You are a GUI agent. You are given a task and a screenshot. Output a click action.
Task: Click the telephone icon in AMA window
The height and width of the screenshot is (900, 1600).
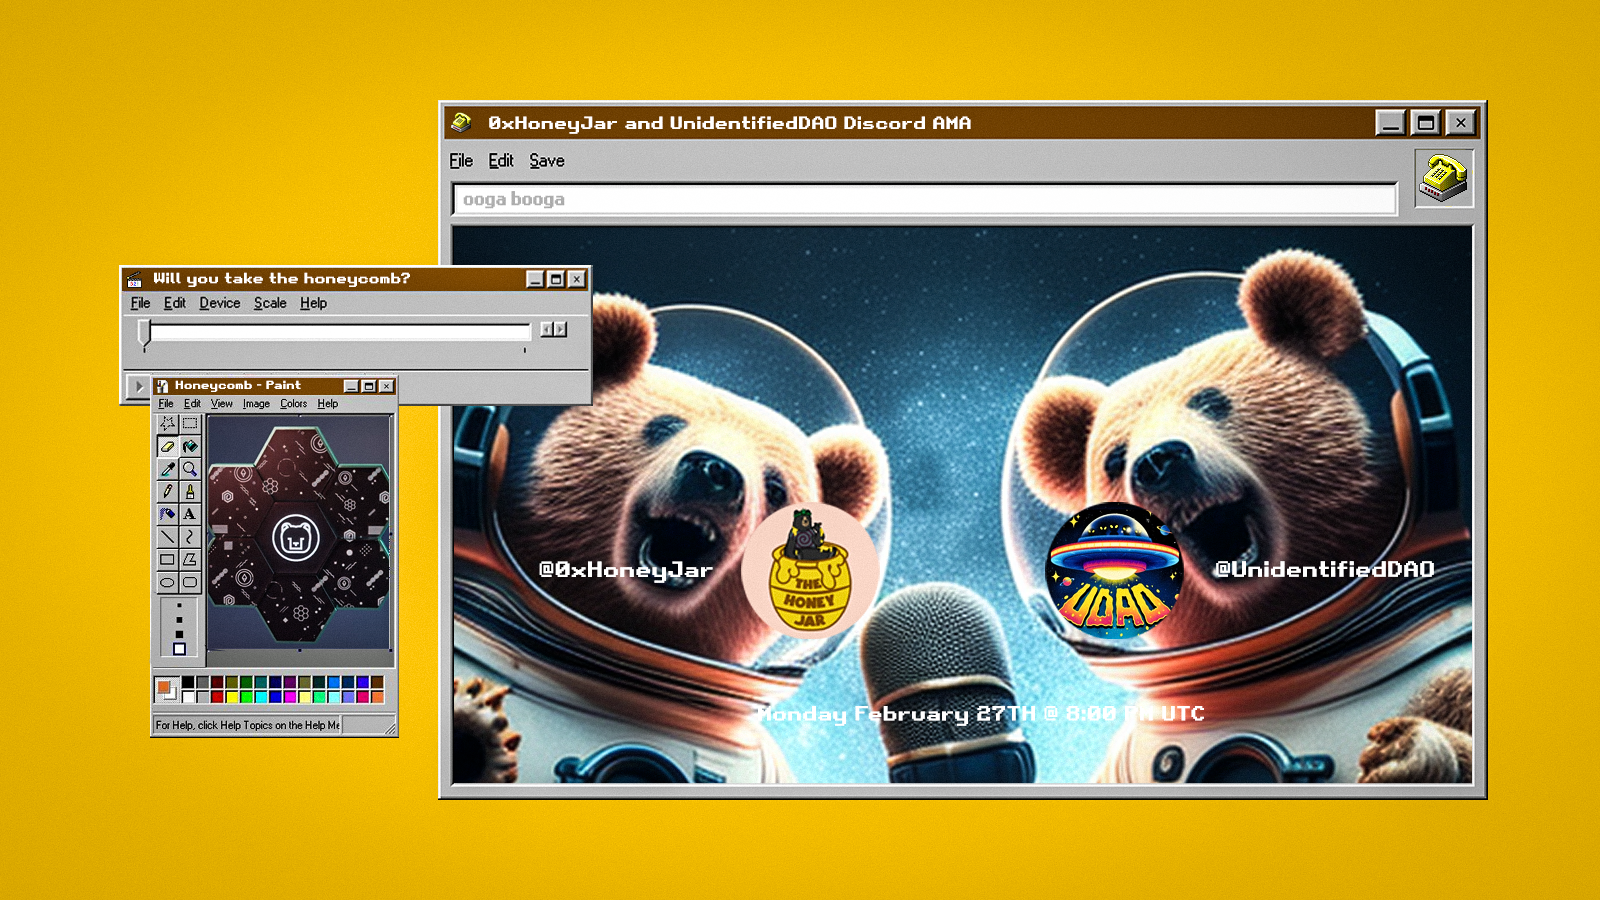coord(1443,178)
